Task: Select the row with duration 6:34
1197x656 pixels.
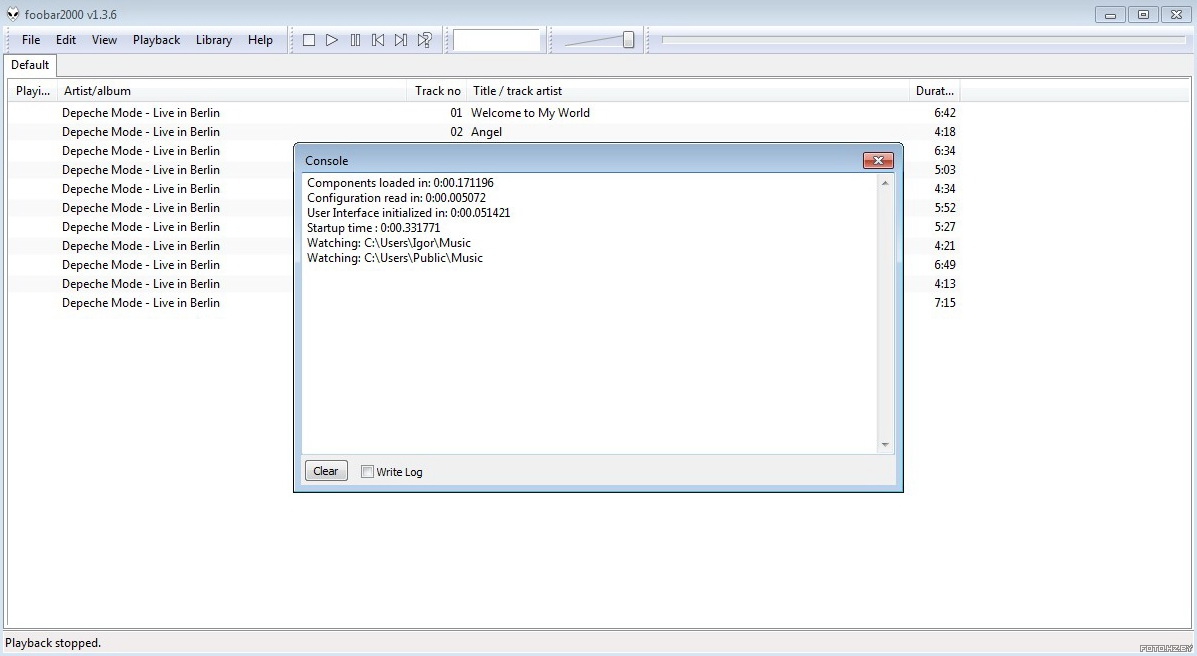Action: (945, 150)
